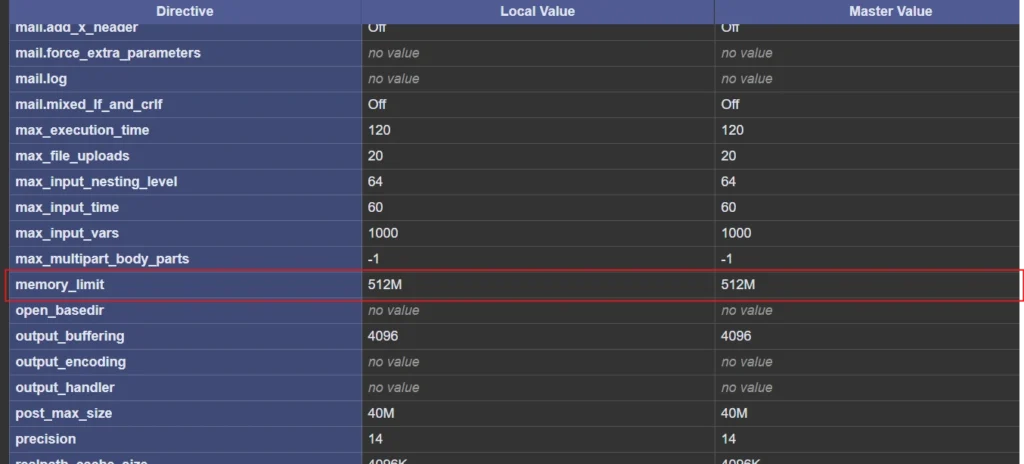Click the Local Value column header
1024x464 pixels.
538,11
